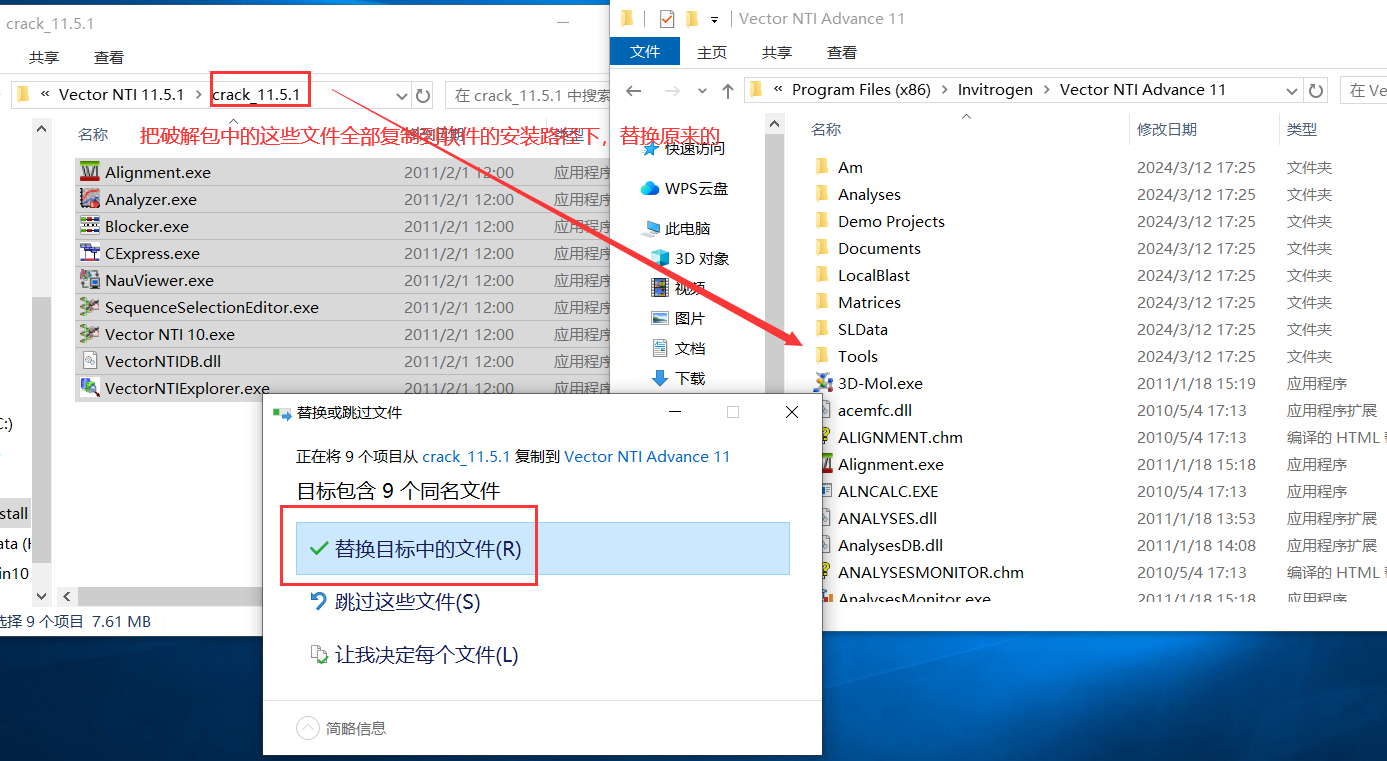Image resolution: width=1387 pixels, height=761 pixels.
Task: Select Blocker.exe icon in crack folder
Action: [90, 226]
